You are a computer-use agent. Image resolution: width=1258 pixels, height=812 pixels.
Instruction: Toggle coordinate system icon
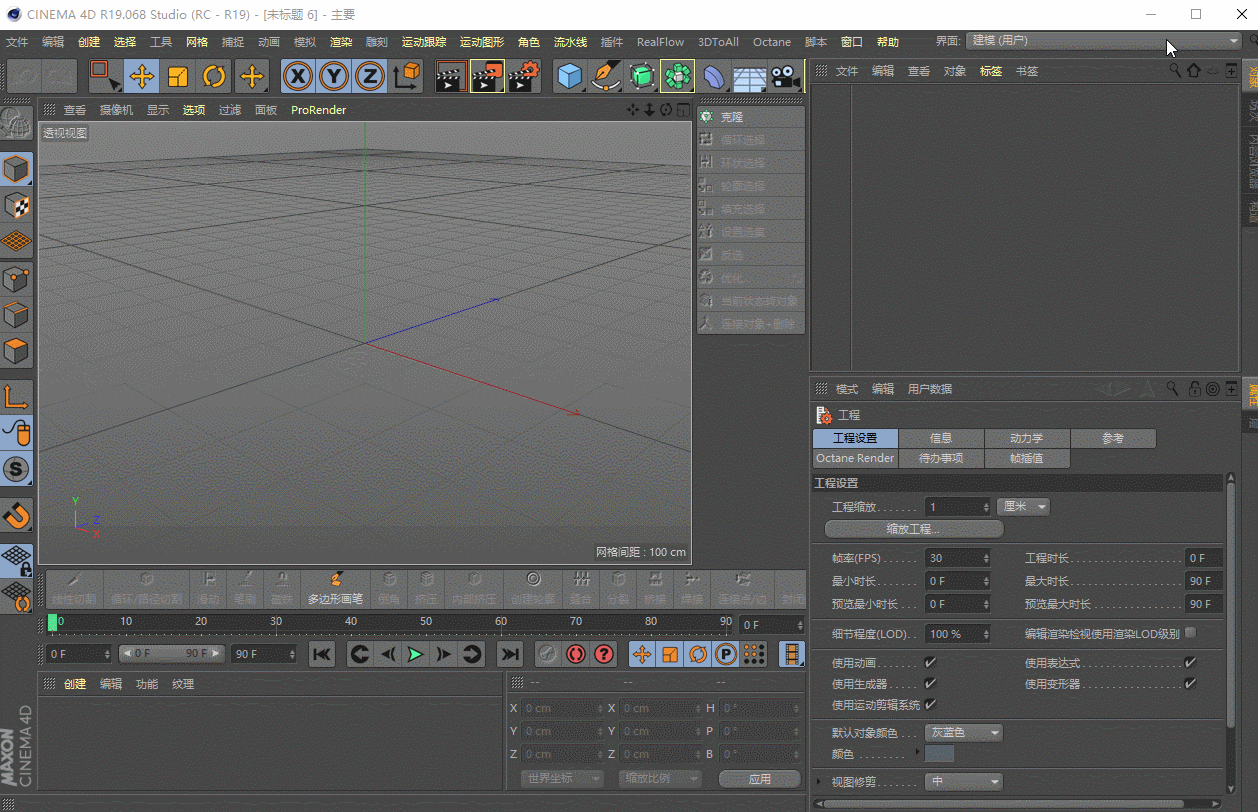pos(406,76)
